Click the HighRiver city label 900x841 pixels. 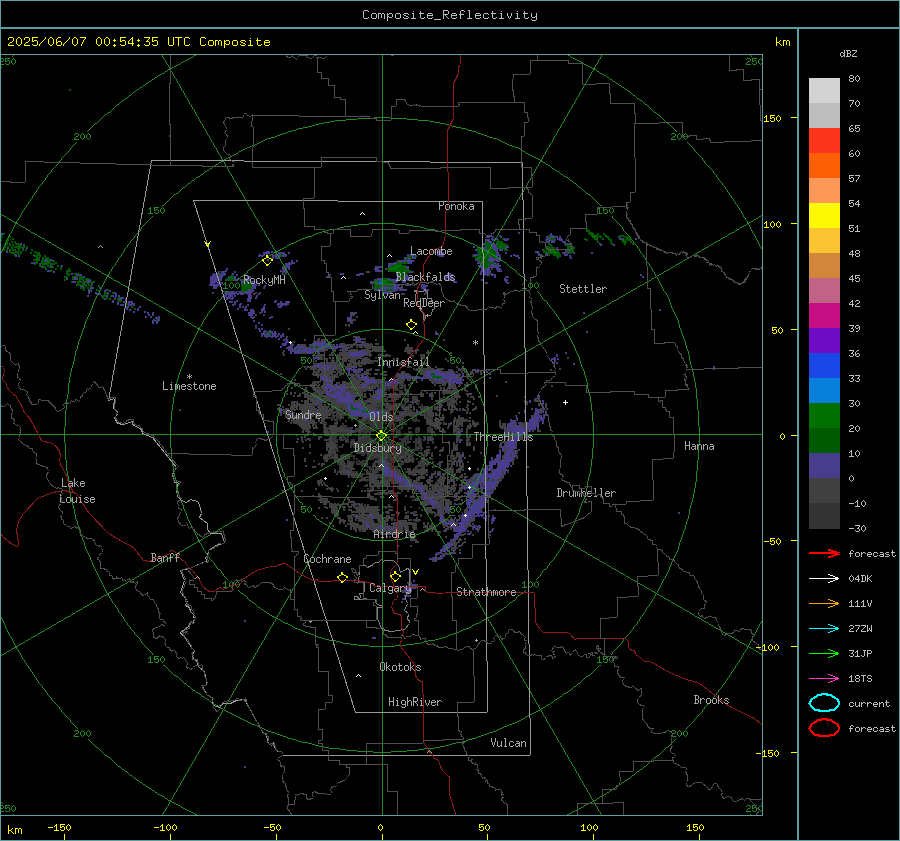(415, 702)
